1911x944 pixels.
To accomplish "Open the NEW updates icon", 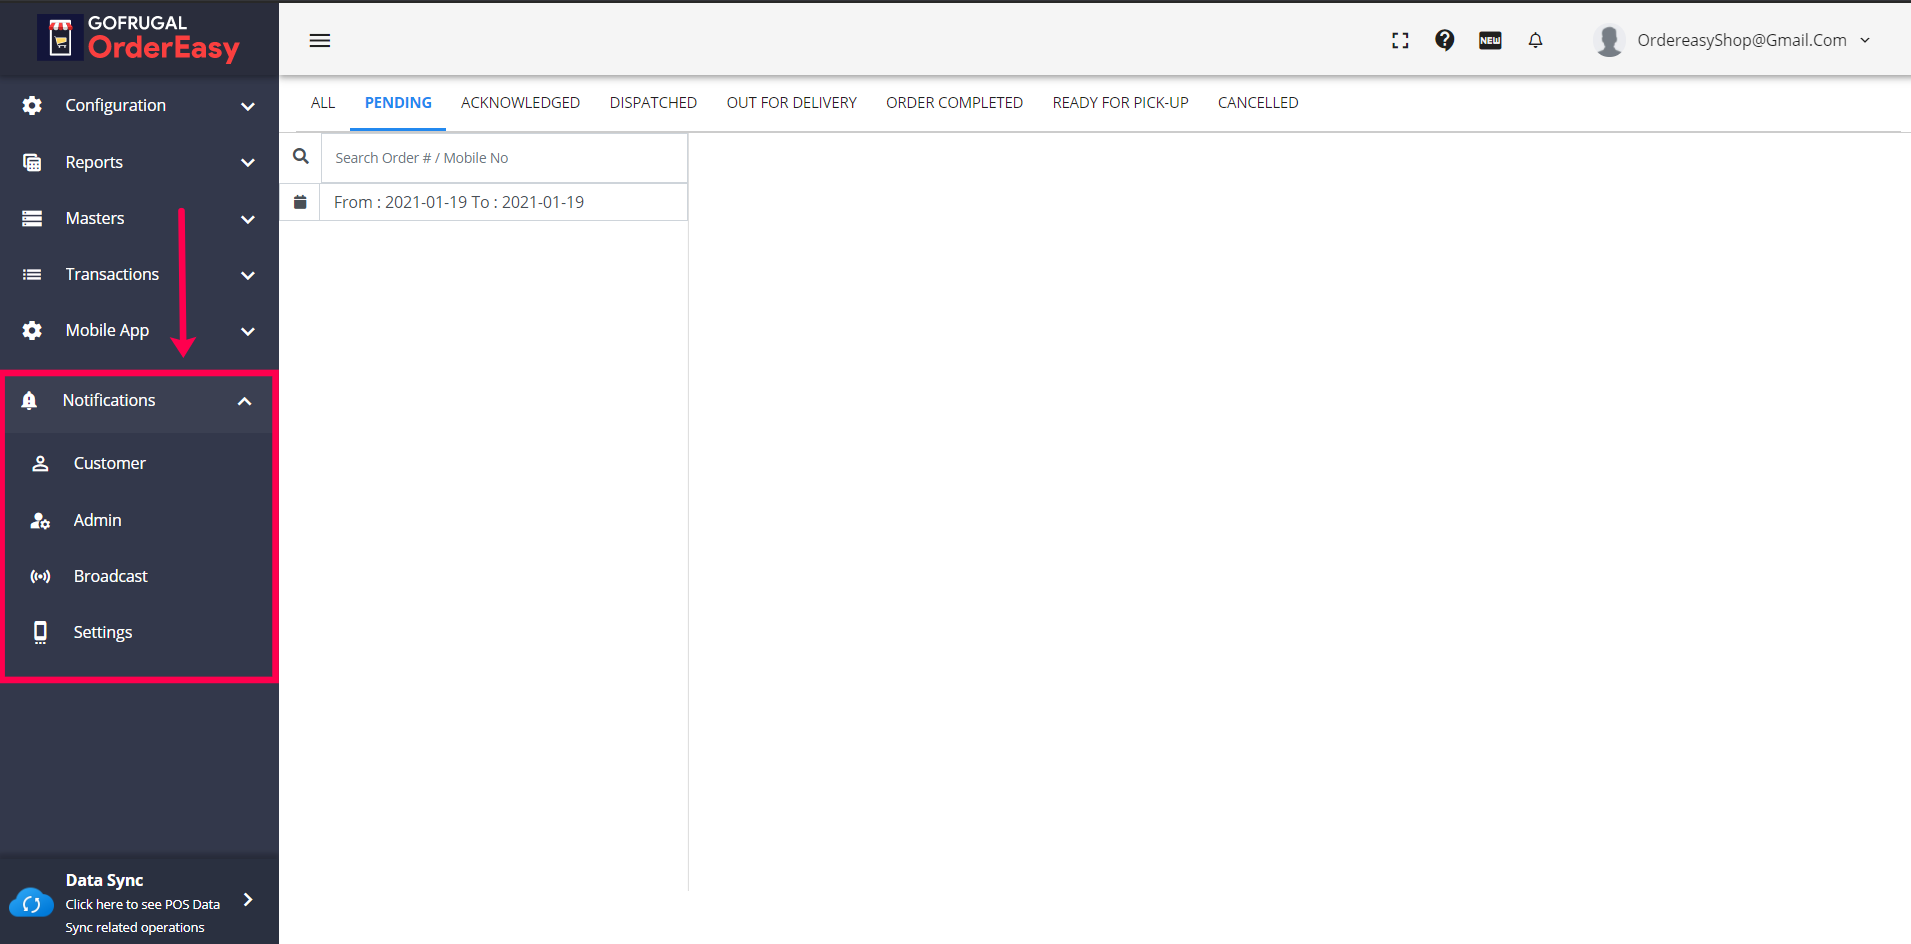I will point(1490,40).
